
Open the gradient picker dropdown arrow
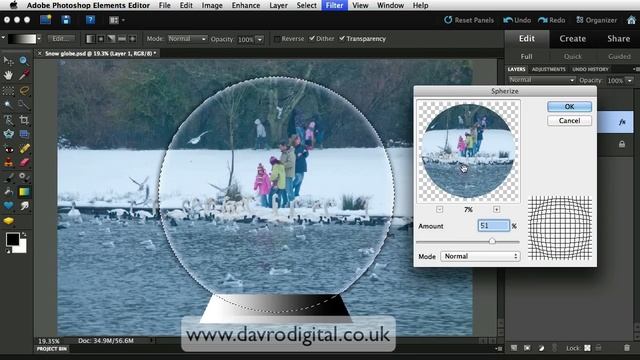click(39, 39)
